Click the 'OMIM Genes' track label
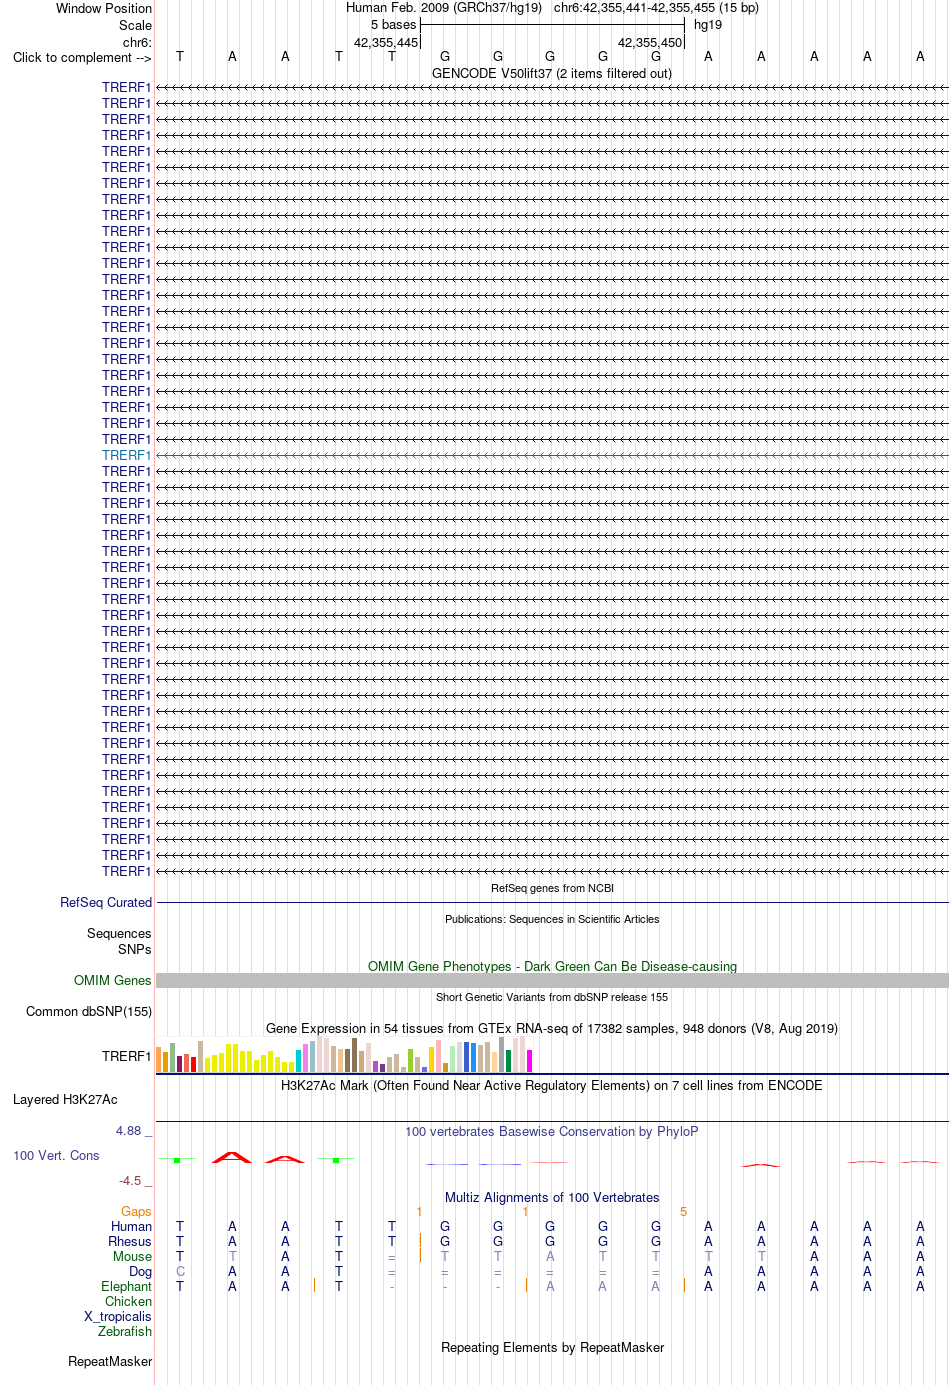 pyautogui.click(x=113, y=980)
